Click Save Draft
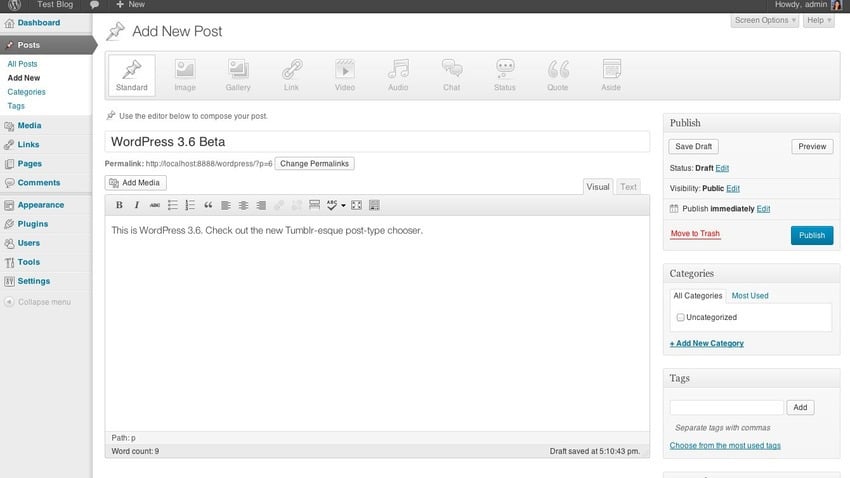Viewport: 850px width, 478px height. coord(693,146)
